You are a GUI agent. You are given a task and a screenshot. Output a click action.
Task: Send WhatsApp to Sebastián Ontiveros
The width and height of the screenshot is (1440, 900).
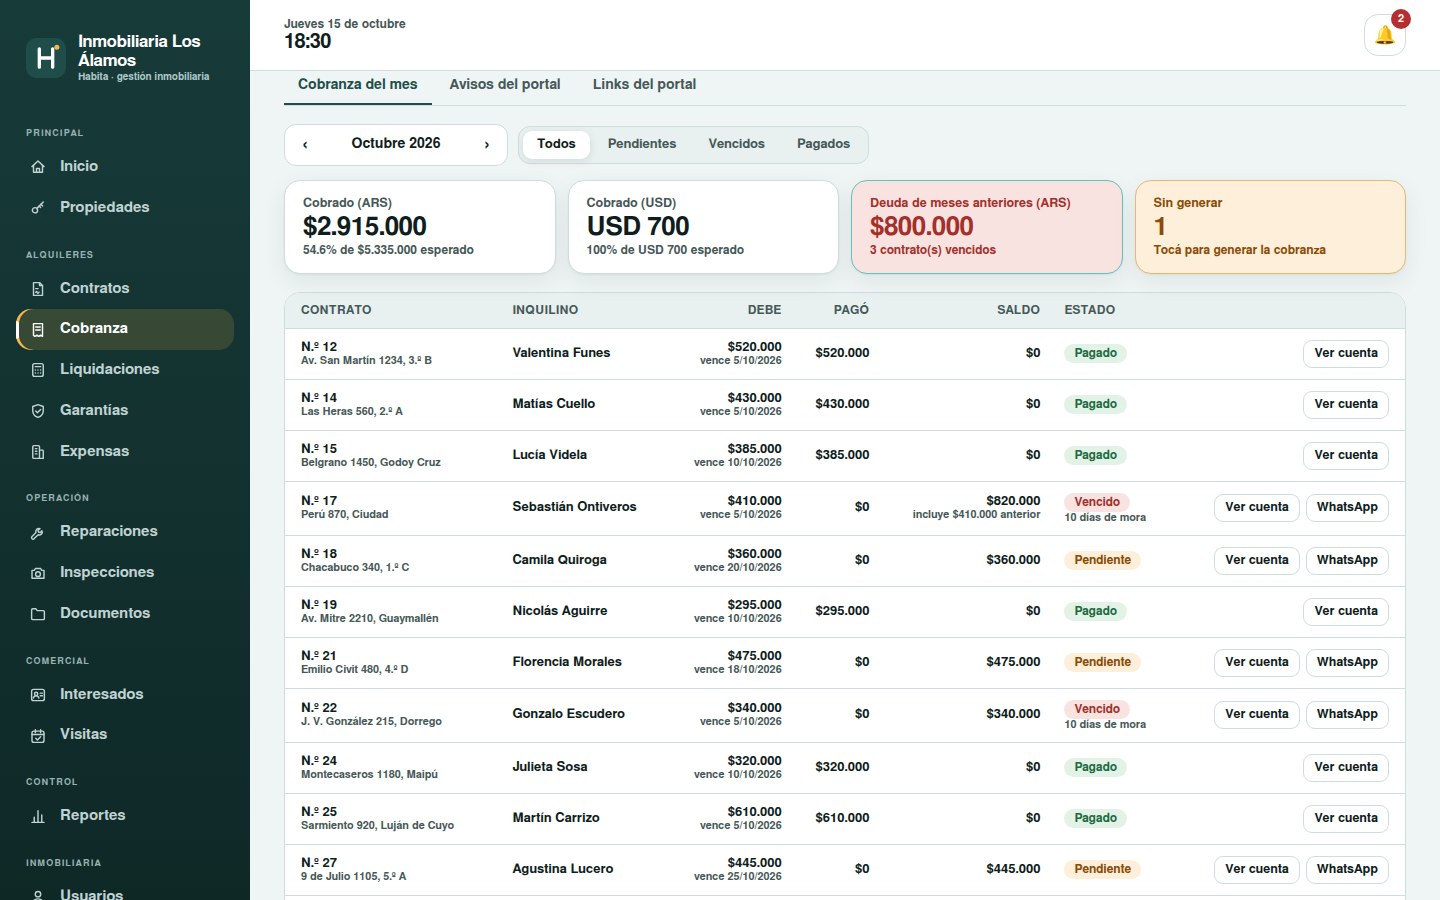click(x=1347, y=508)
